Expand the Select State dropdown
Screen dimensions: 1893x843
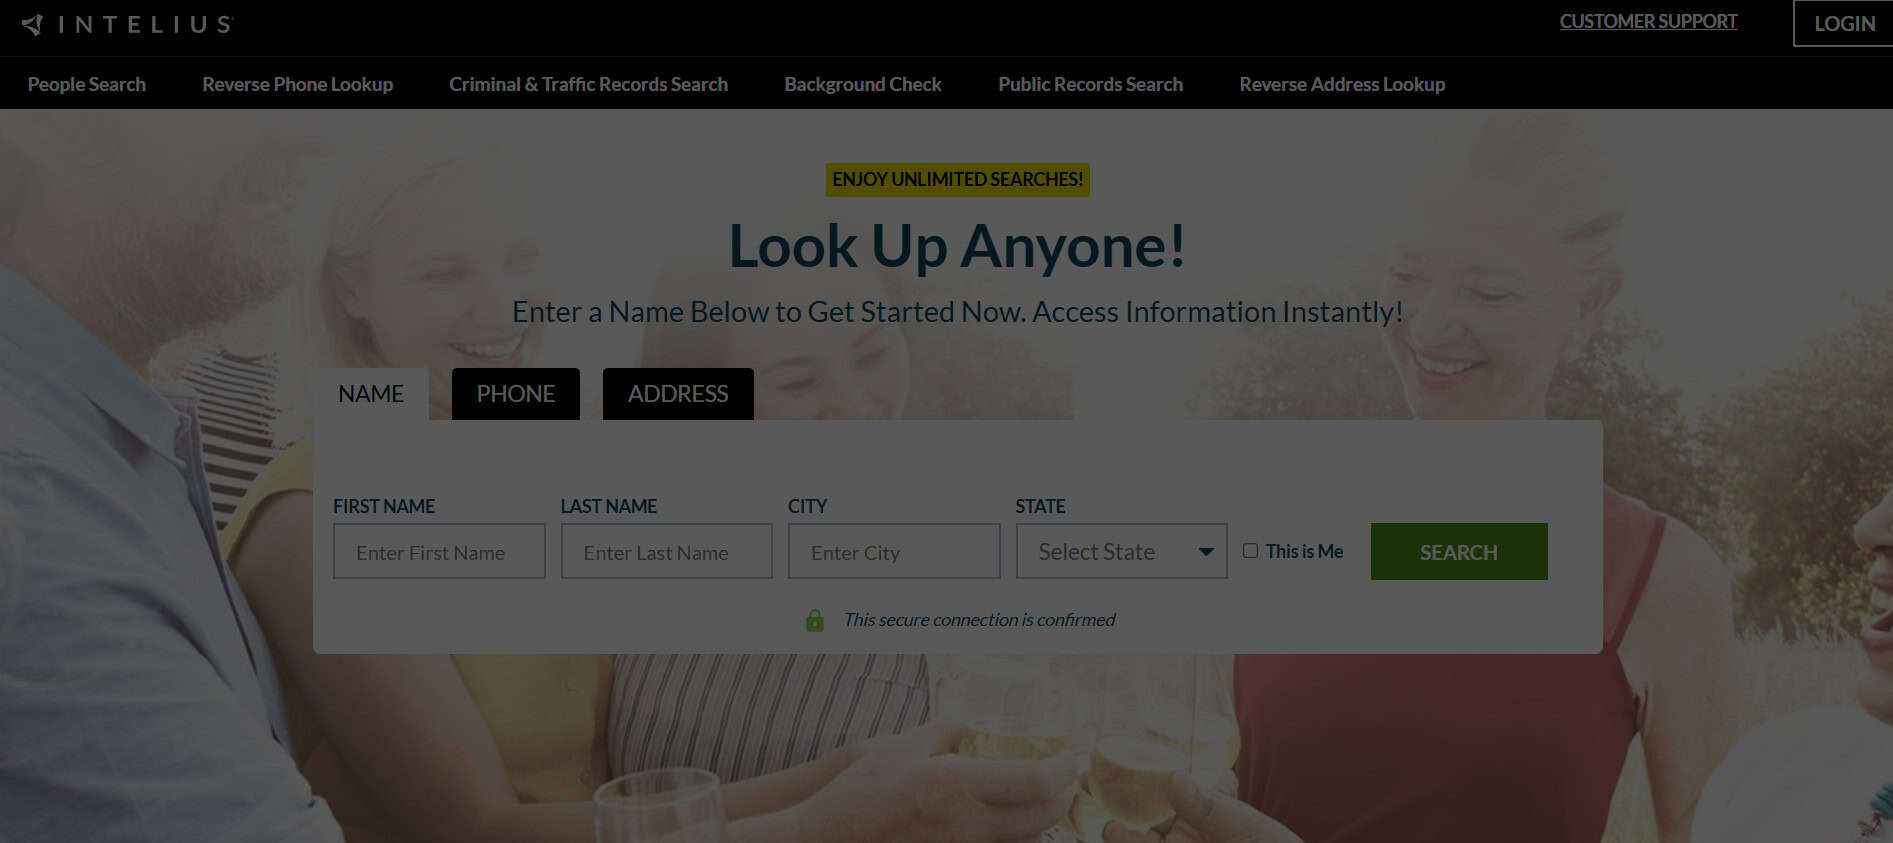pos(1121,552)
